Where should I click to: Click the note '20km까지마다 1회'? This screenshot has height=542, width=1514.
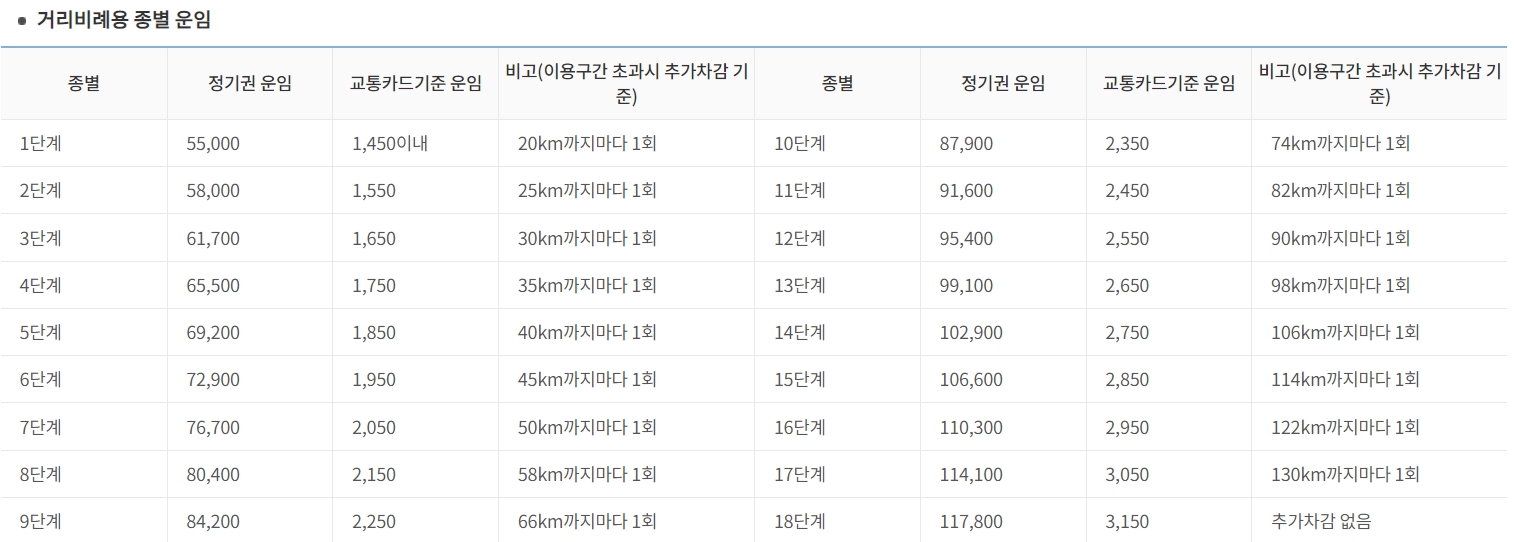(587, 143)
